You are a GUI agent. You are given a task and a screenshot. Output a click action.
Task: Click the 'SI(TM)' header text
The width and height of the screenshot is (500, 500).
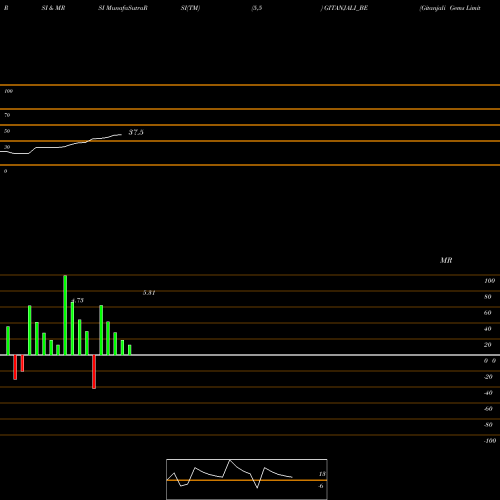190,8
